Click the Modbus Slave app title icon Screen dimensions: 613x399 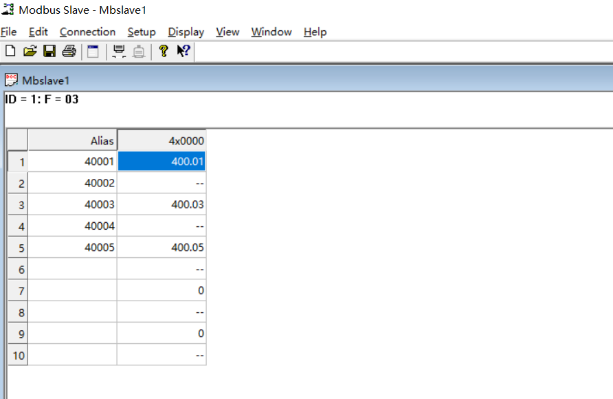[x=8, y=9]
